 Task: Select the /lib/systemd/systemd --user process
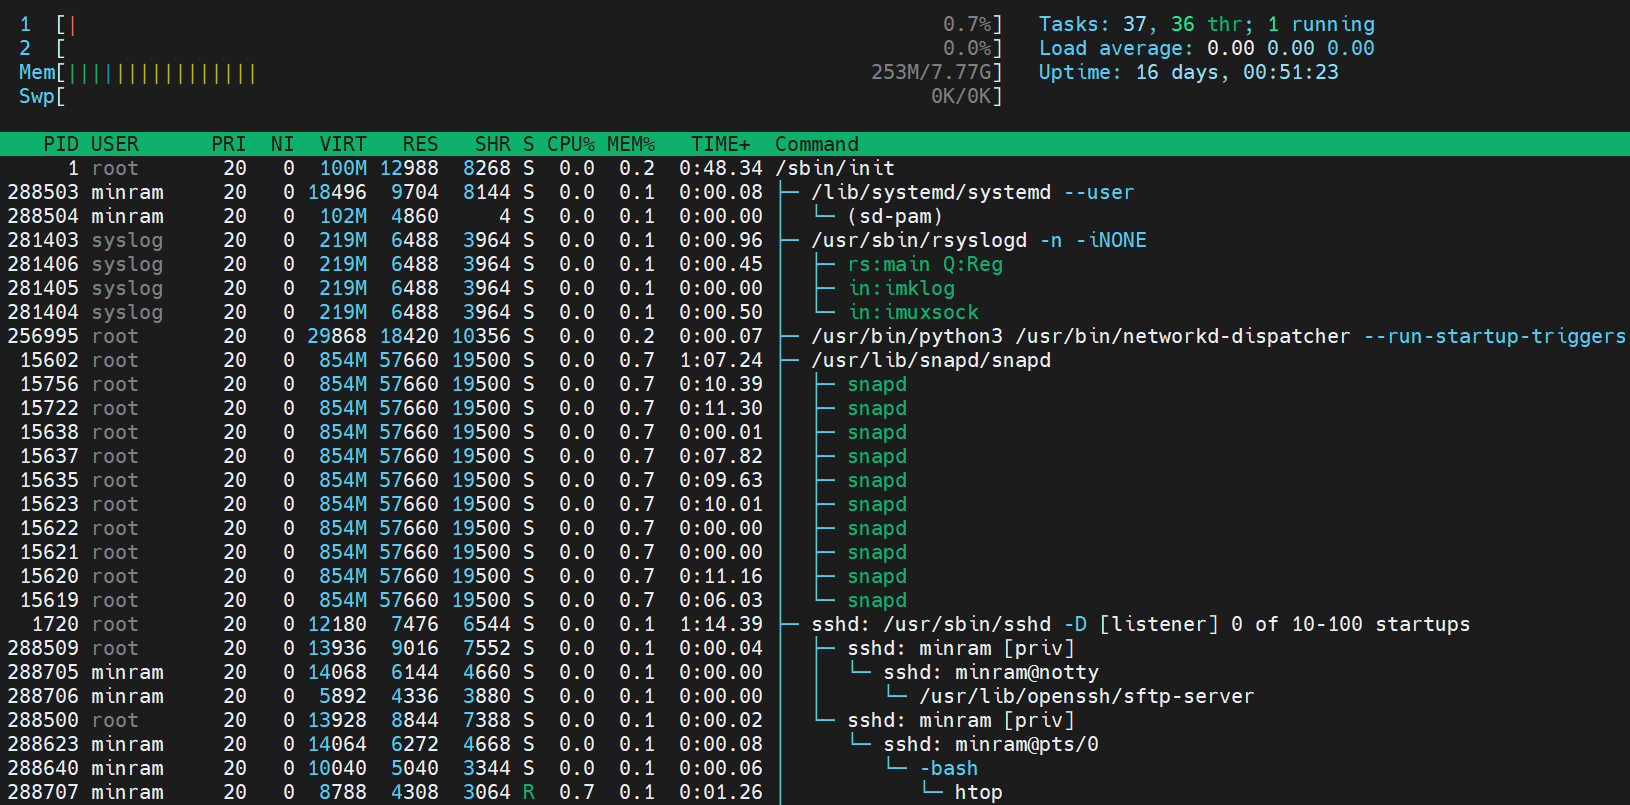pos(815,192)
